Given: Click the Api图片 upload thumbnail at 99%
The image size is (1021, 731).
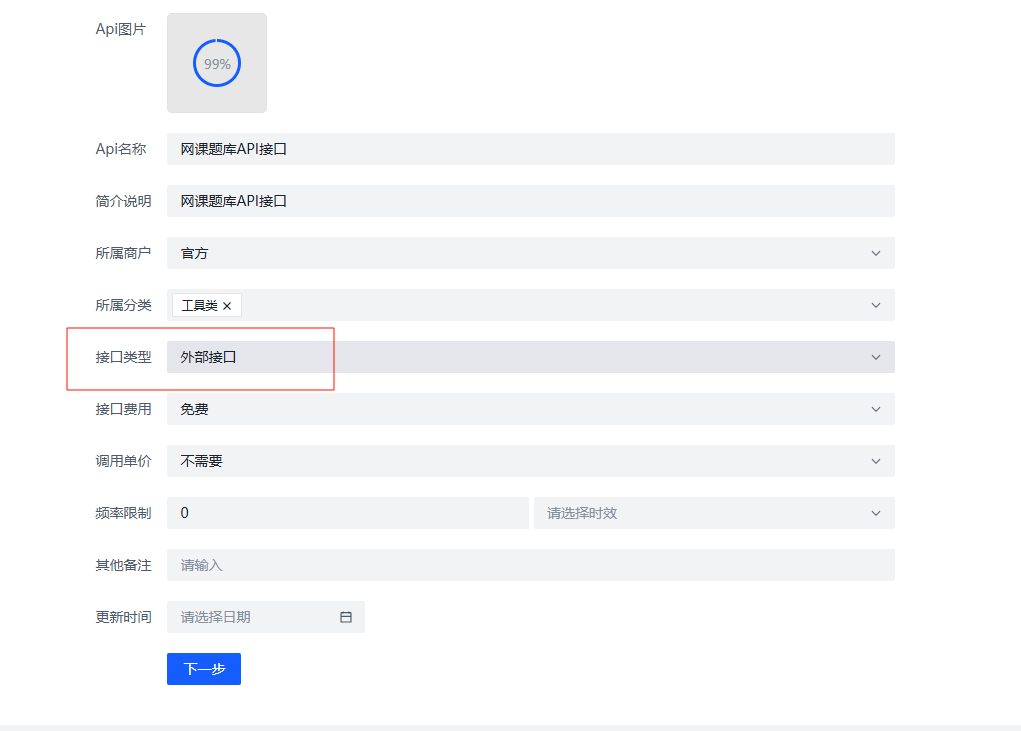Looking at the screenshot, I should click(217, 63).
